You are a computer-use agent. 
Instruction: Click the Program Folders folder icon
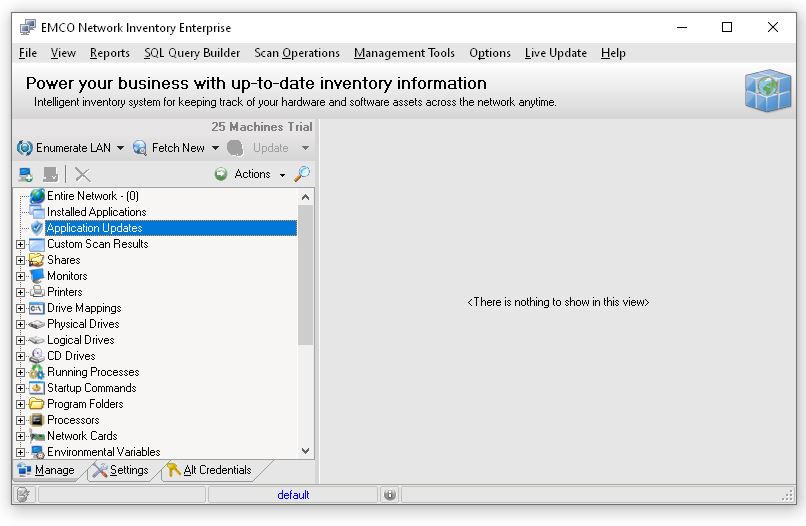click(36, 404)
